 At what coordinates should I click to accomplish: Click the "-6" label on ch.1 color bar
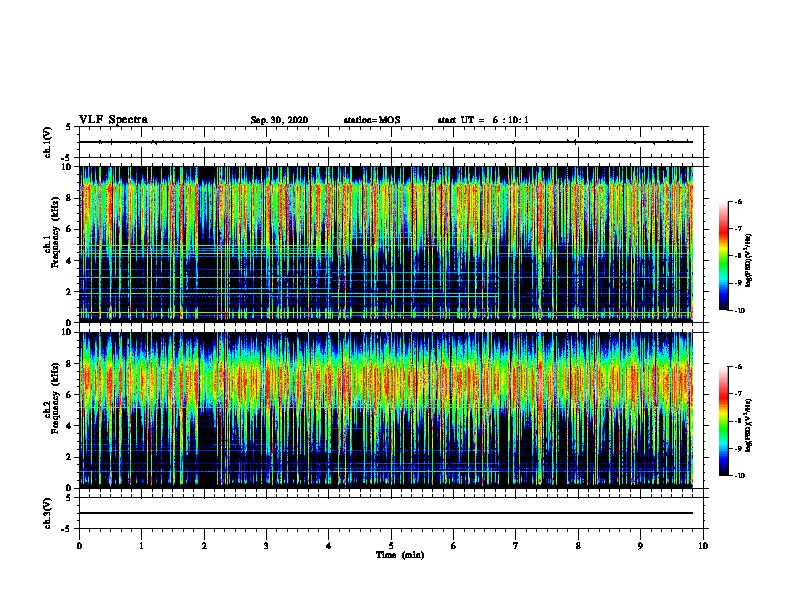[x=738, y=202]
